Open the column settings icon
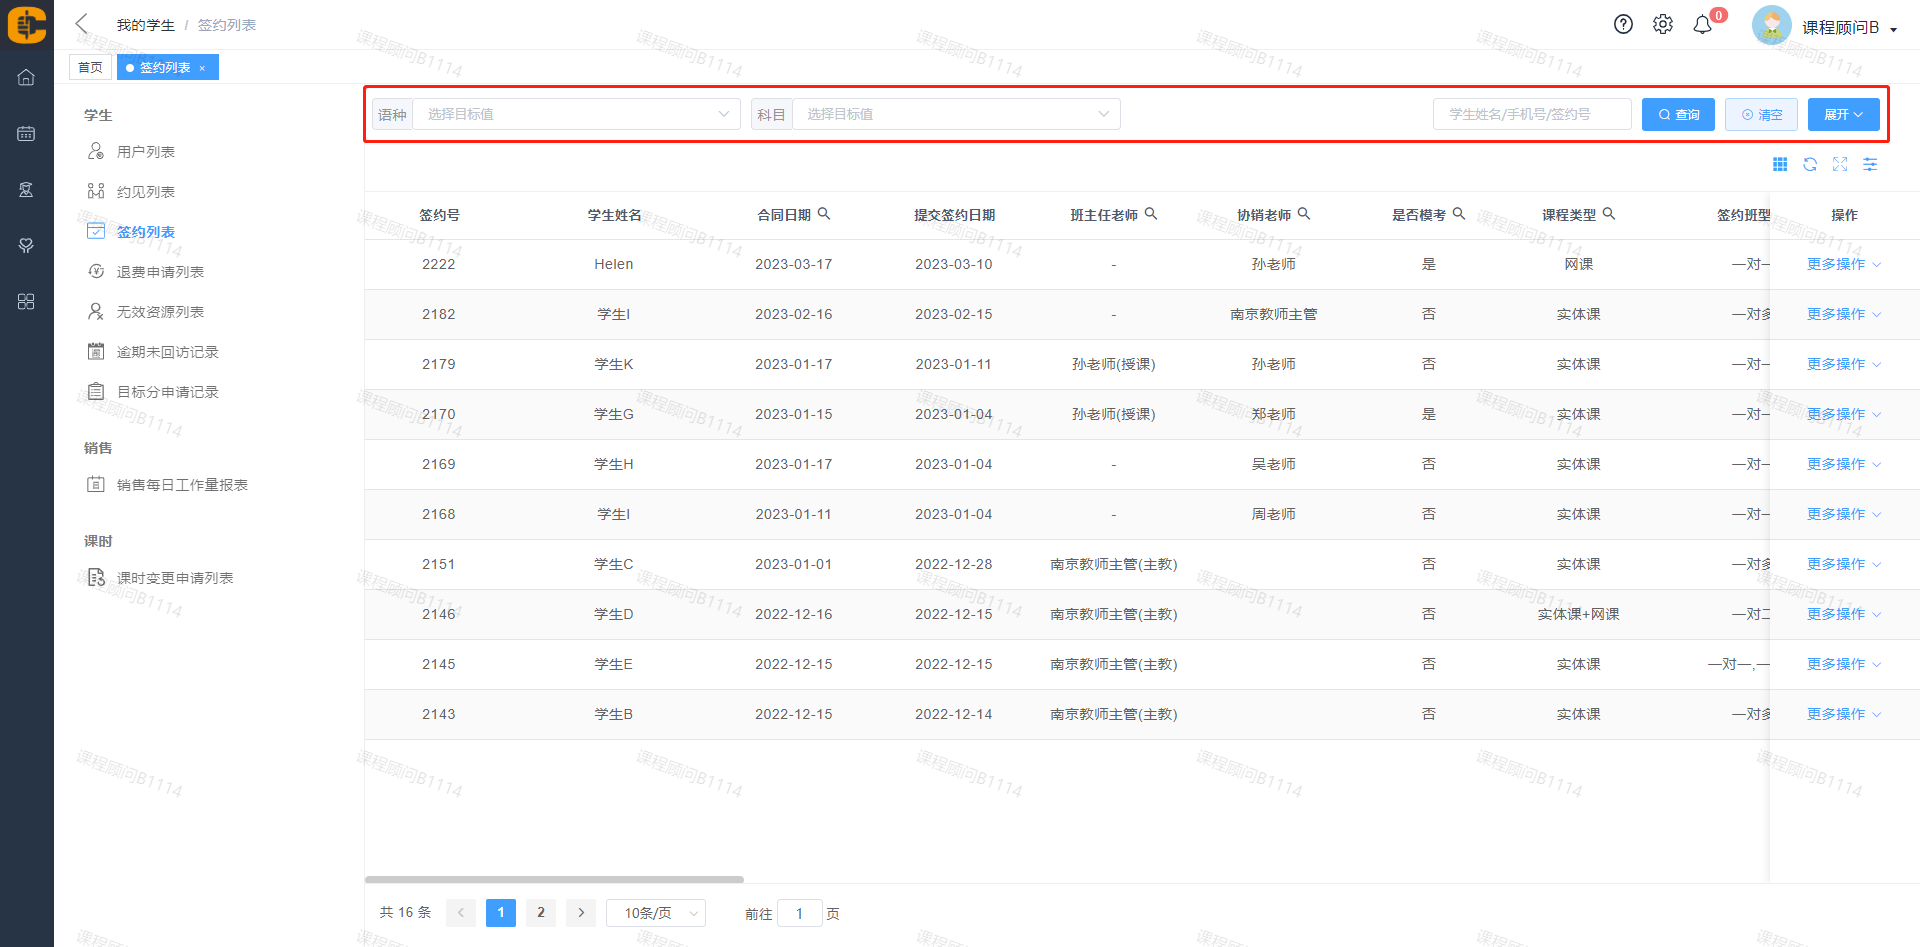The image size is (1920, 947). pyautogui.click(x=1870, y=165)
